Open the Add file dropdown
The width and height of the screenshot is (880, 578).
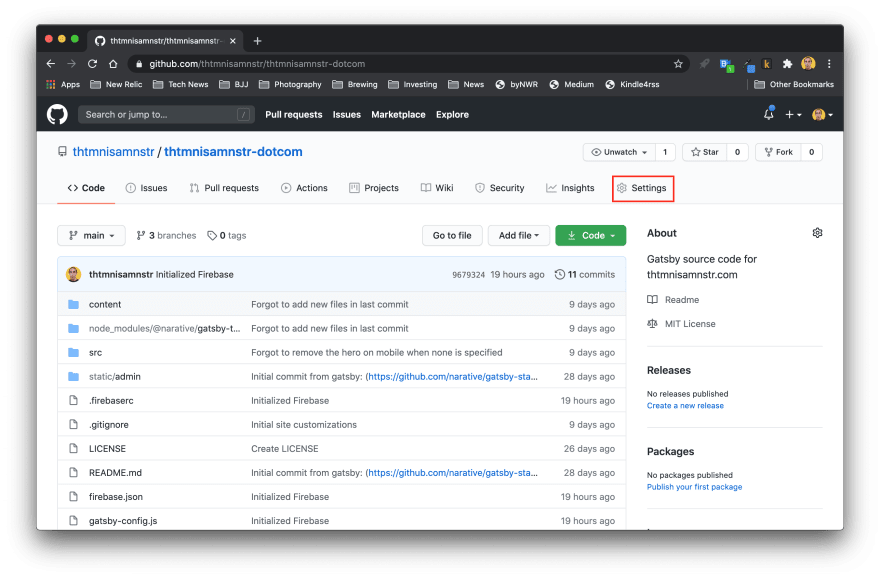click(x=518, y=235)
